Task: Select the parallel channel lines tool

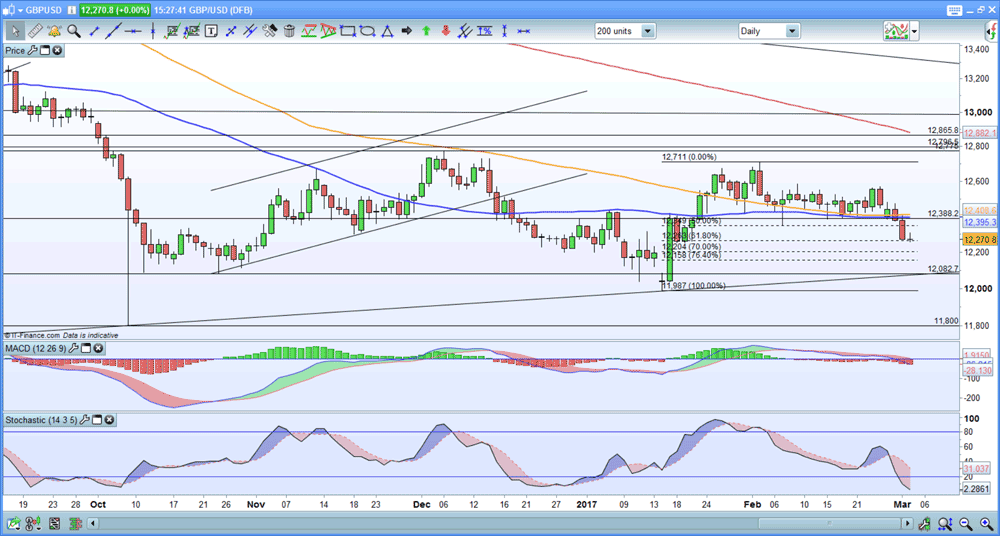Action: pos(249,30)
